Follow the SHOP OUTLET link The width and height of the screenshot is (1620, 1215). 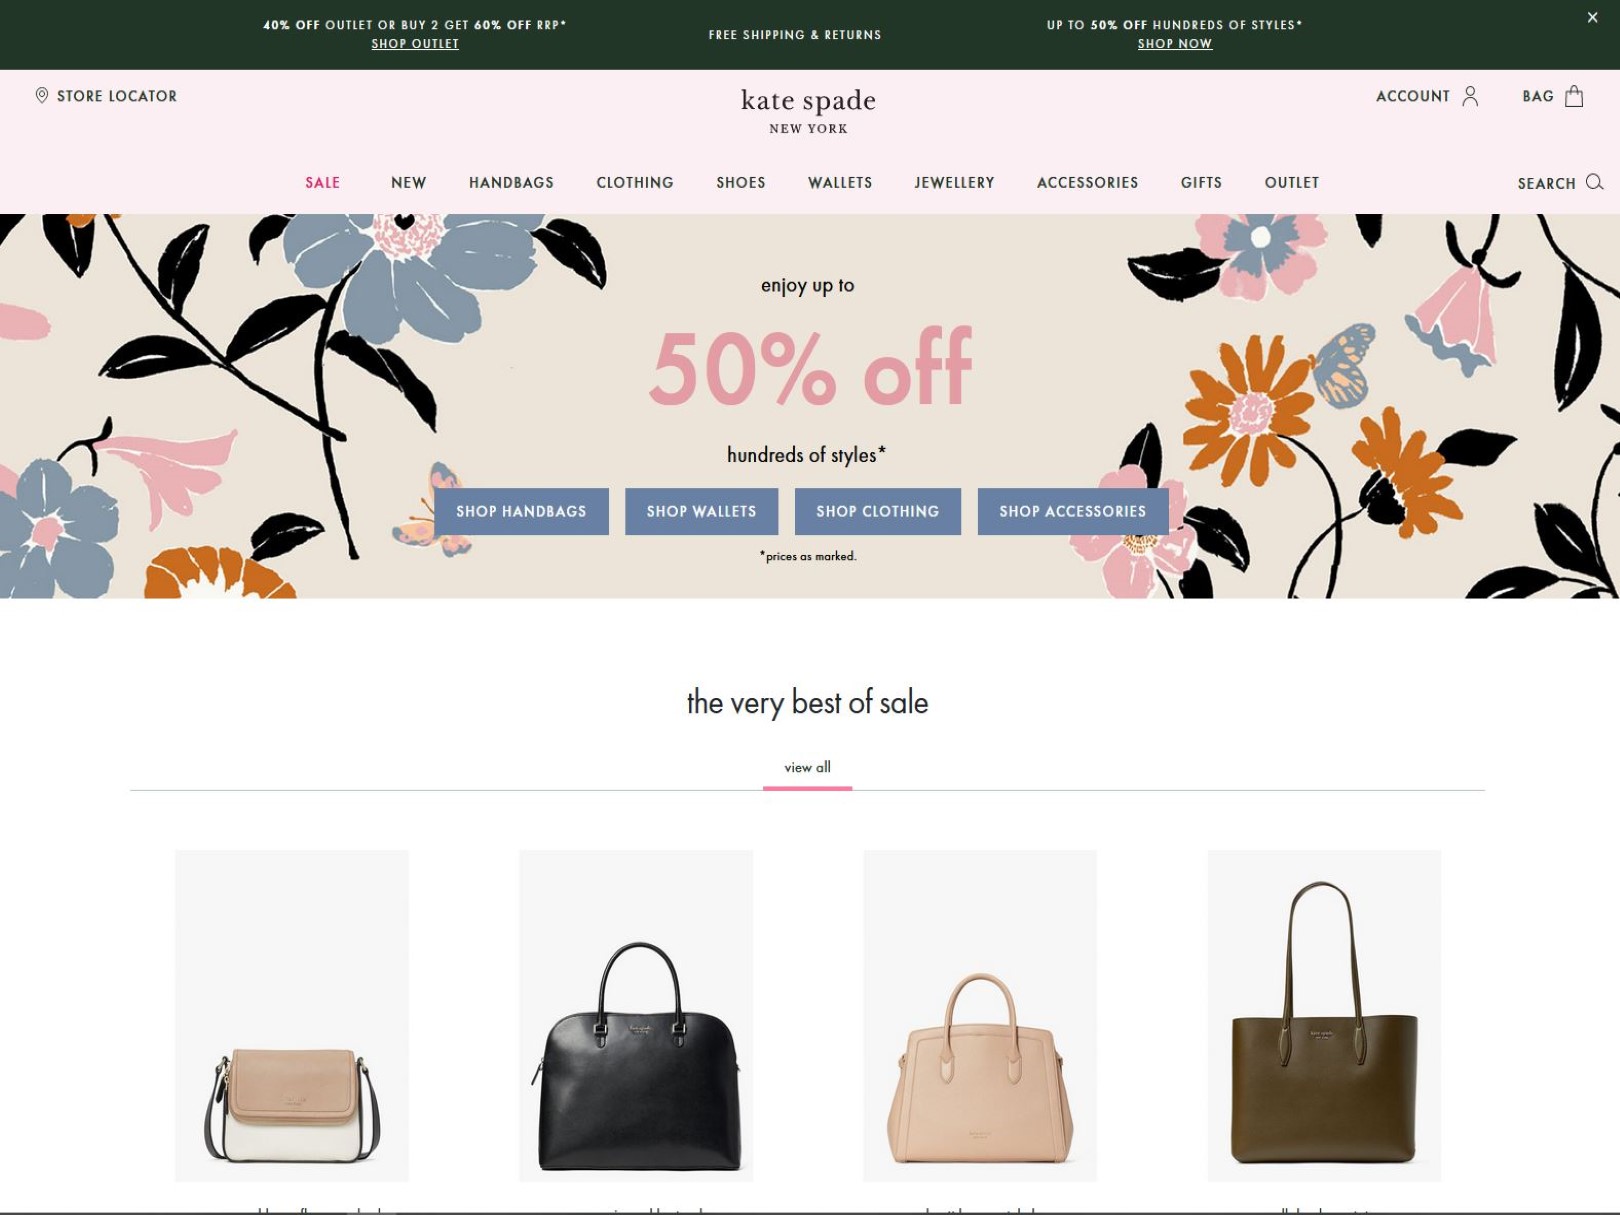click(415, 44)
